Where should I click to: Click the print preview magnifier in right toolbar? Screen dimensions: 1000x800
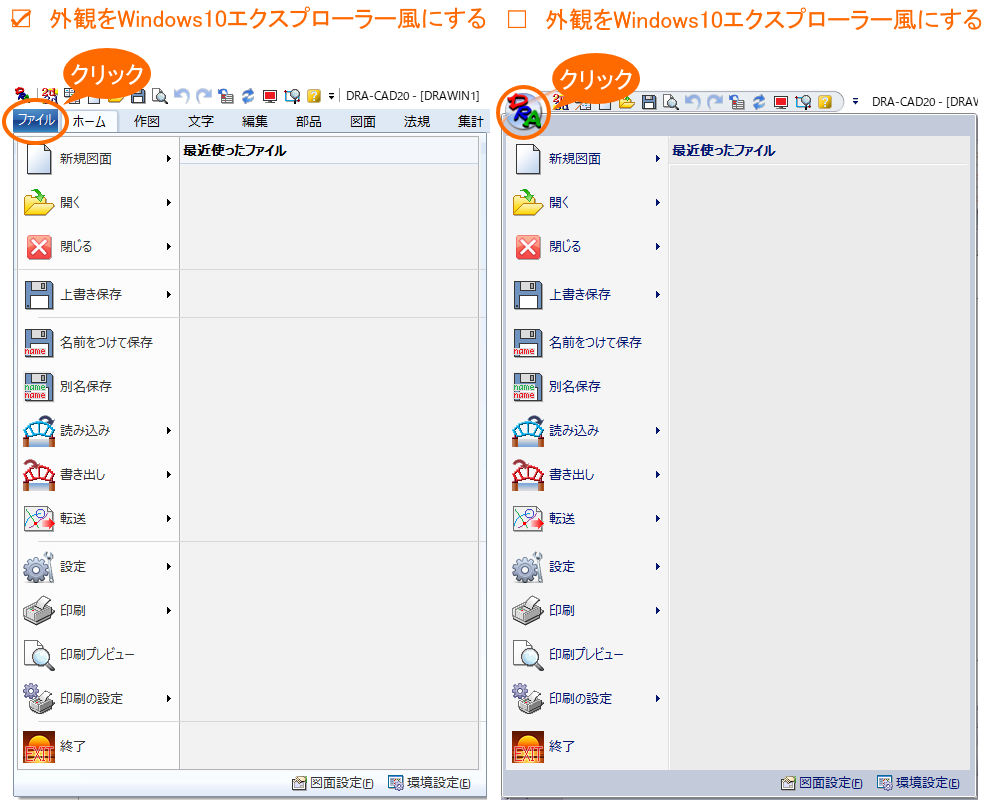click(x=671, y=101)
